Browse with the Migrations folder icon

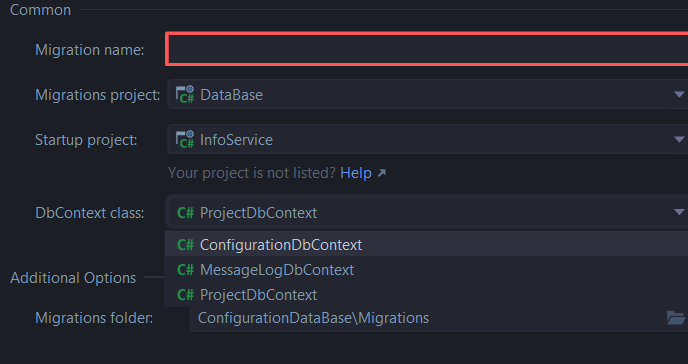pyautogui.click(x=676, y=318)
